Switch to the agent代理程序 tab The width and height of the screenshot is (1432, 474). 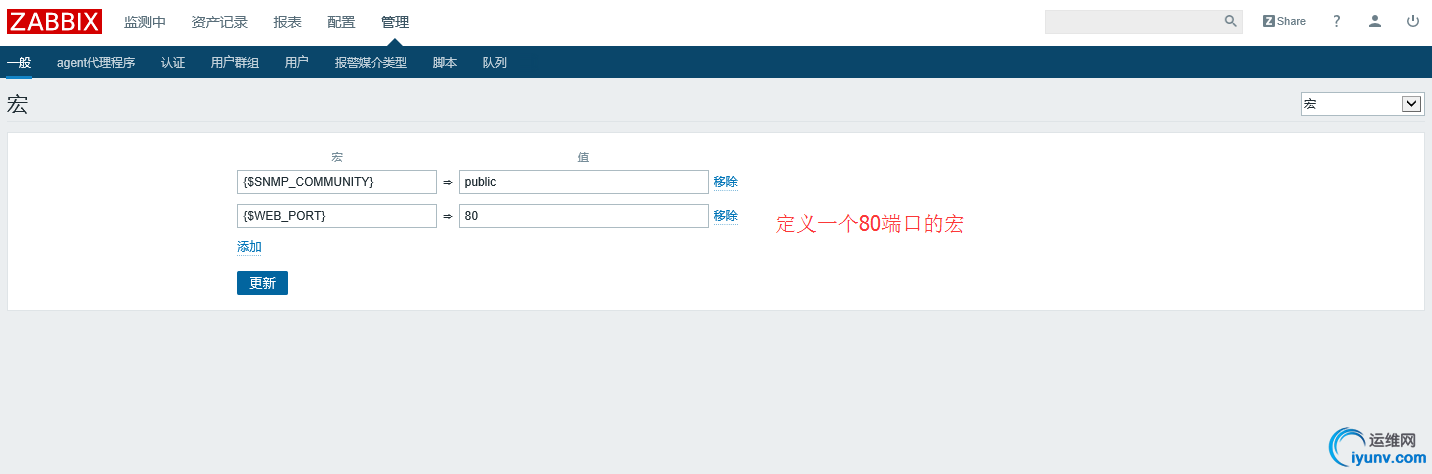pyautogui.click(x=96, y=62)
